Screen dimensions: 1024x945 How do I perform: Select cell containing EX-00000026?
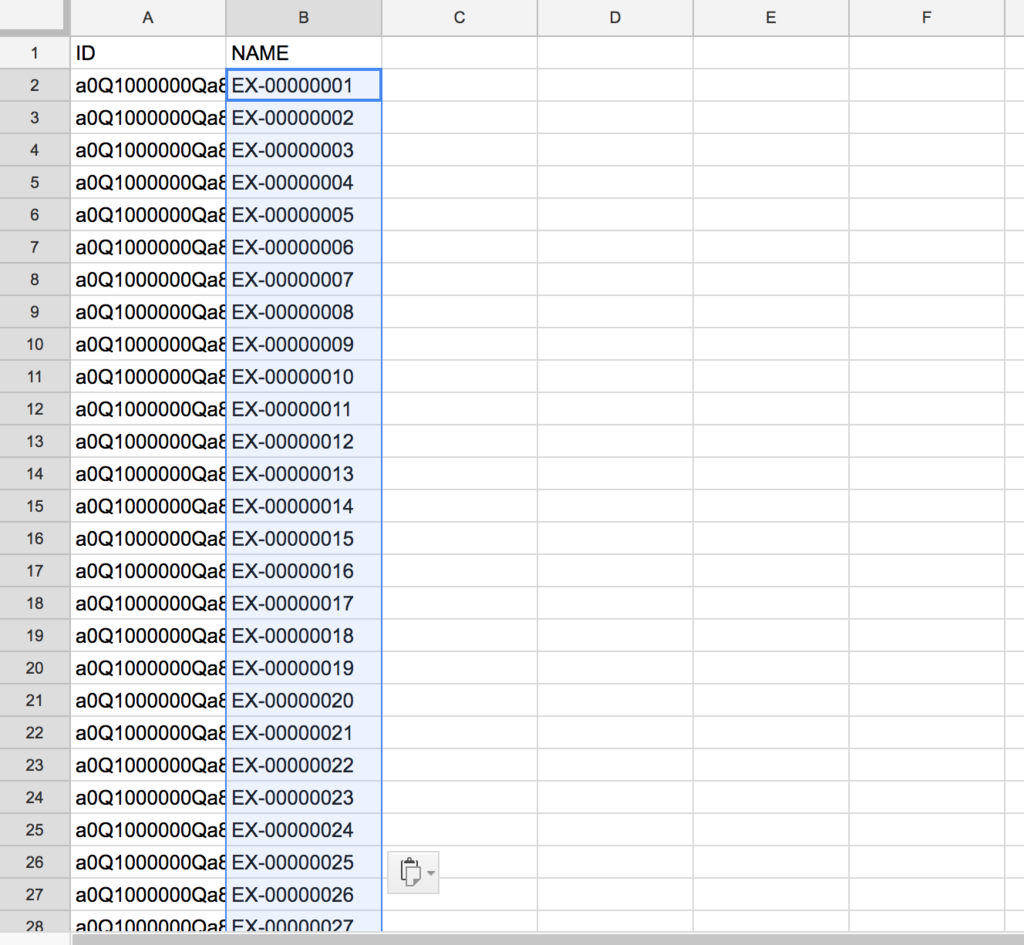pos(304,895)
